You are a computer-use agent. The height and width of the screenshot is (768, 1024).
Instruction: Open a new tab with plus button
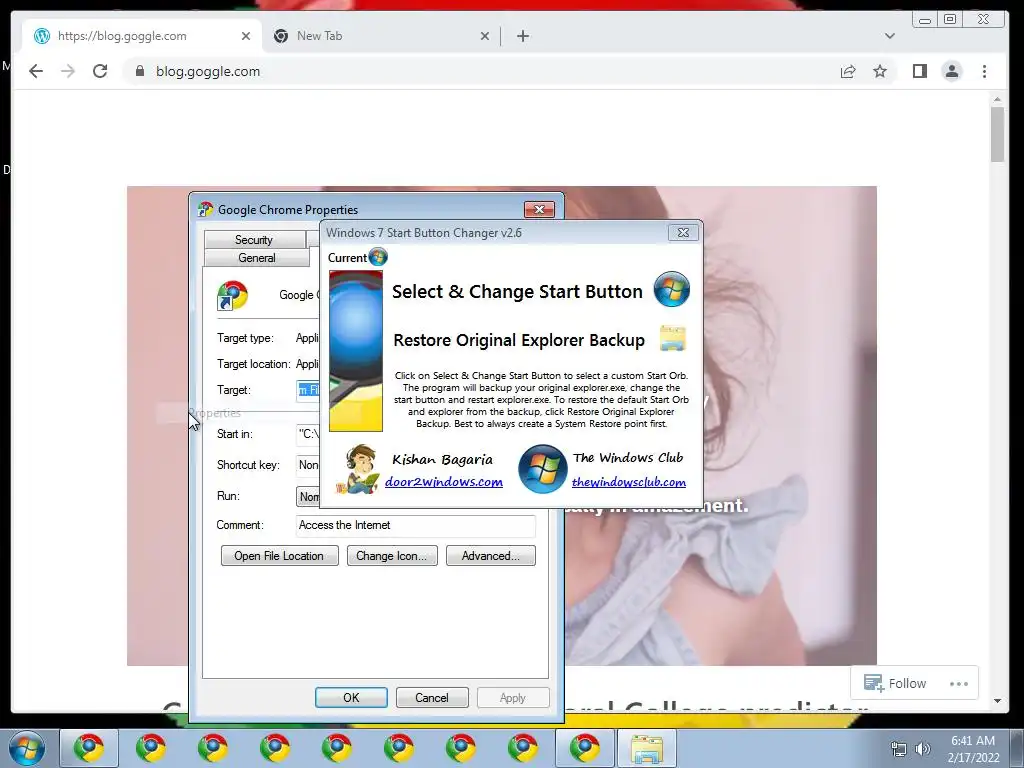click(x=522, y=36)
